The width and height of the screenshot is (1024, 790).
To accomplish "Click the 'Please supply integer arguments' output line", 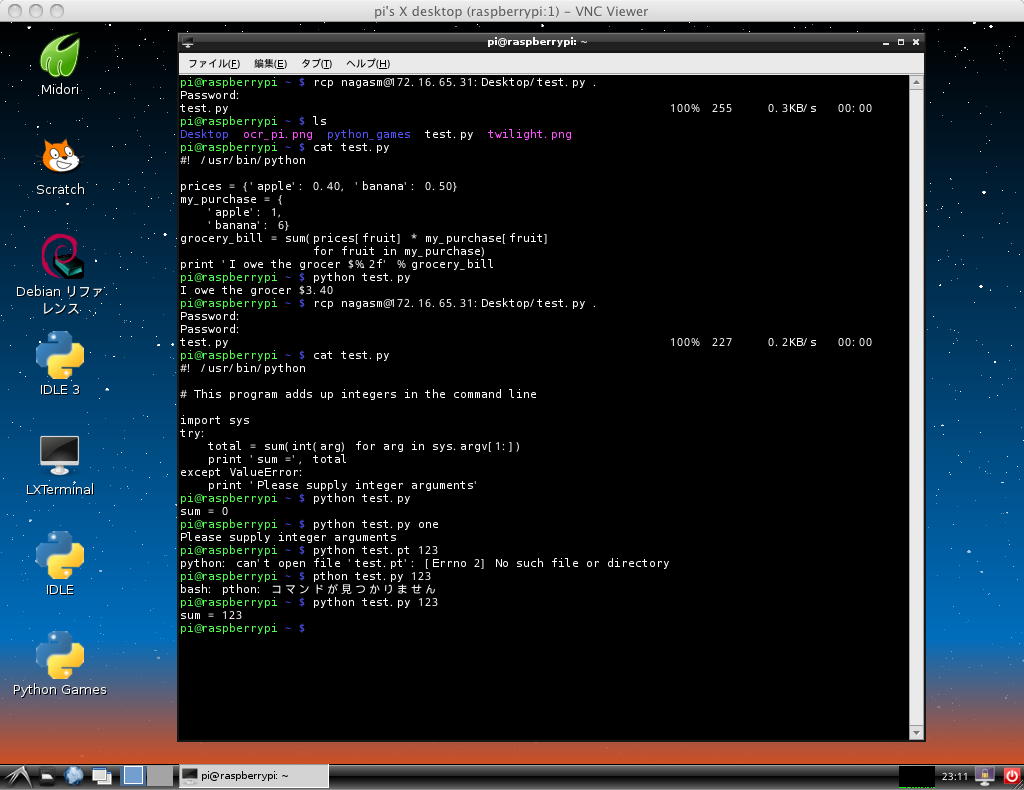I will tap(288, 537).
